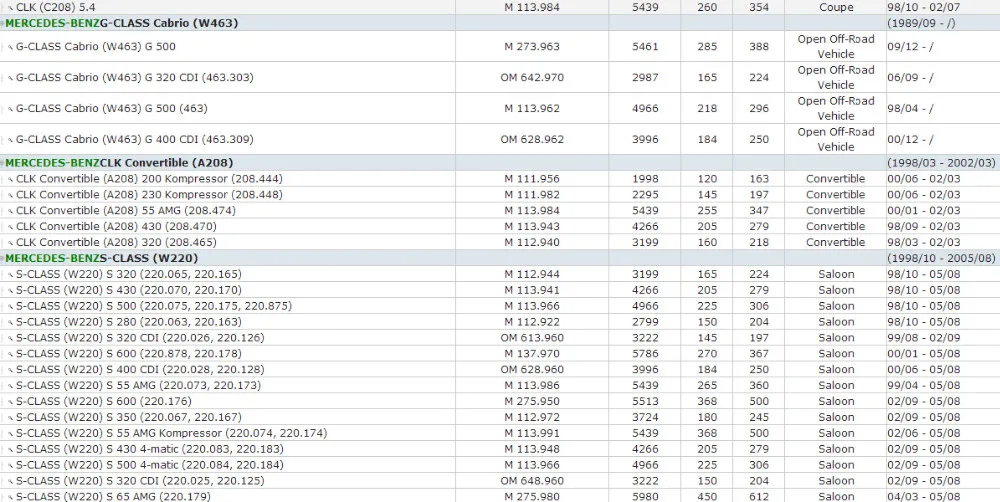
Task: Click the Coupe body type cell
Action: (x=835, y=8)
